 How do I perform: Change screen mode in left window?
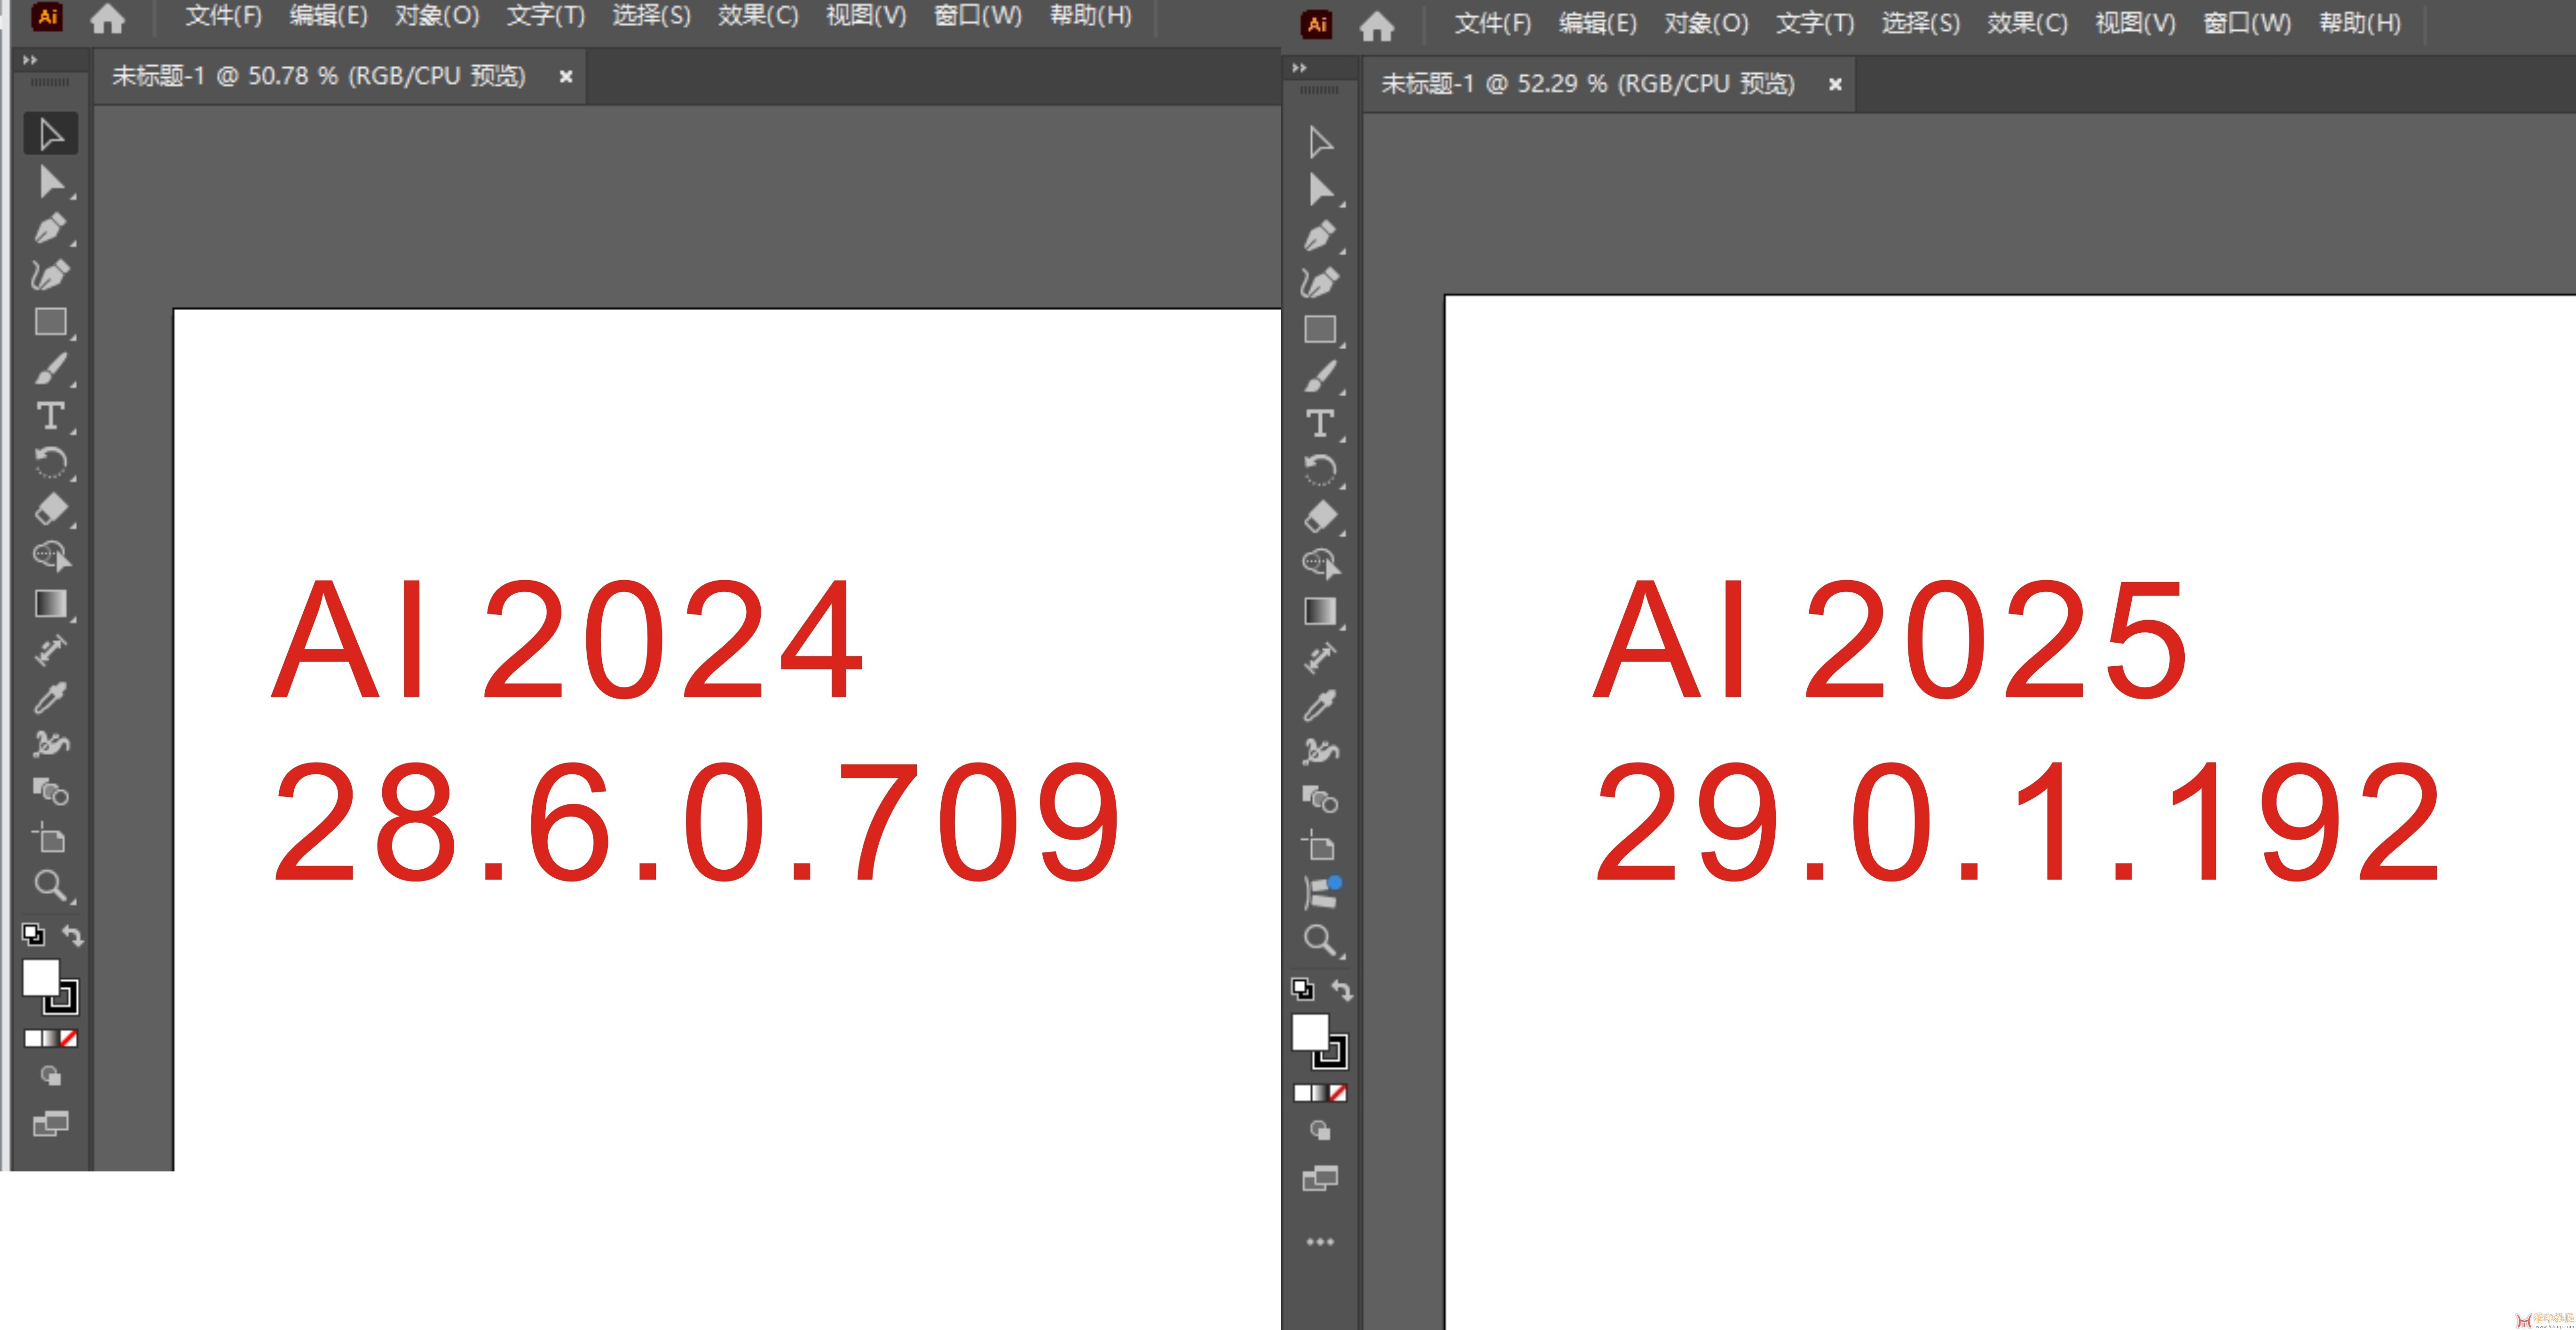point(50,1124)
